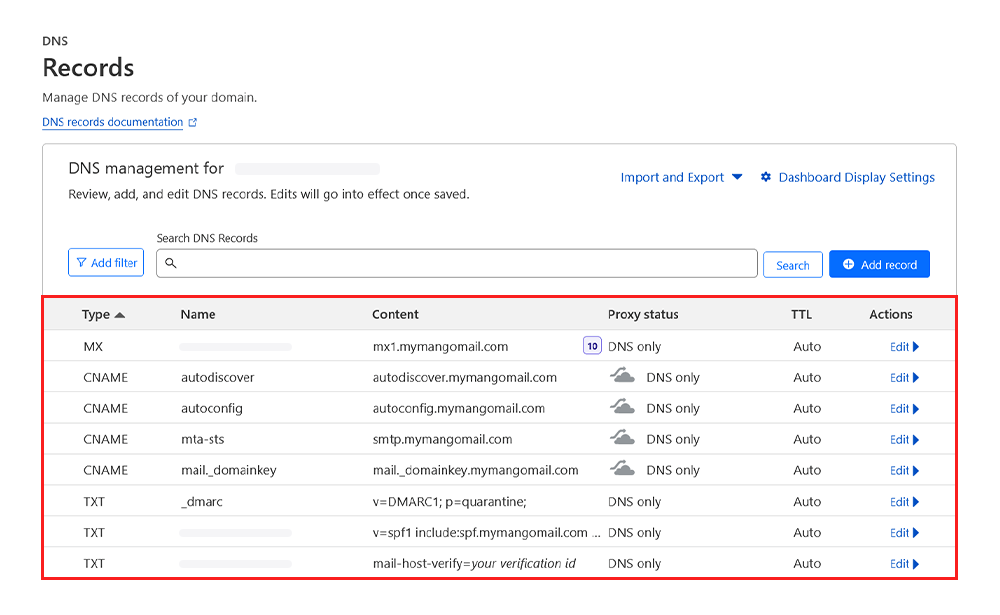Viewport: 1000px width, 615px height.
Task: Click the priority 10 badge on MX row
Action: coord(592,346)
